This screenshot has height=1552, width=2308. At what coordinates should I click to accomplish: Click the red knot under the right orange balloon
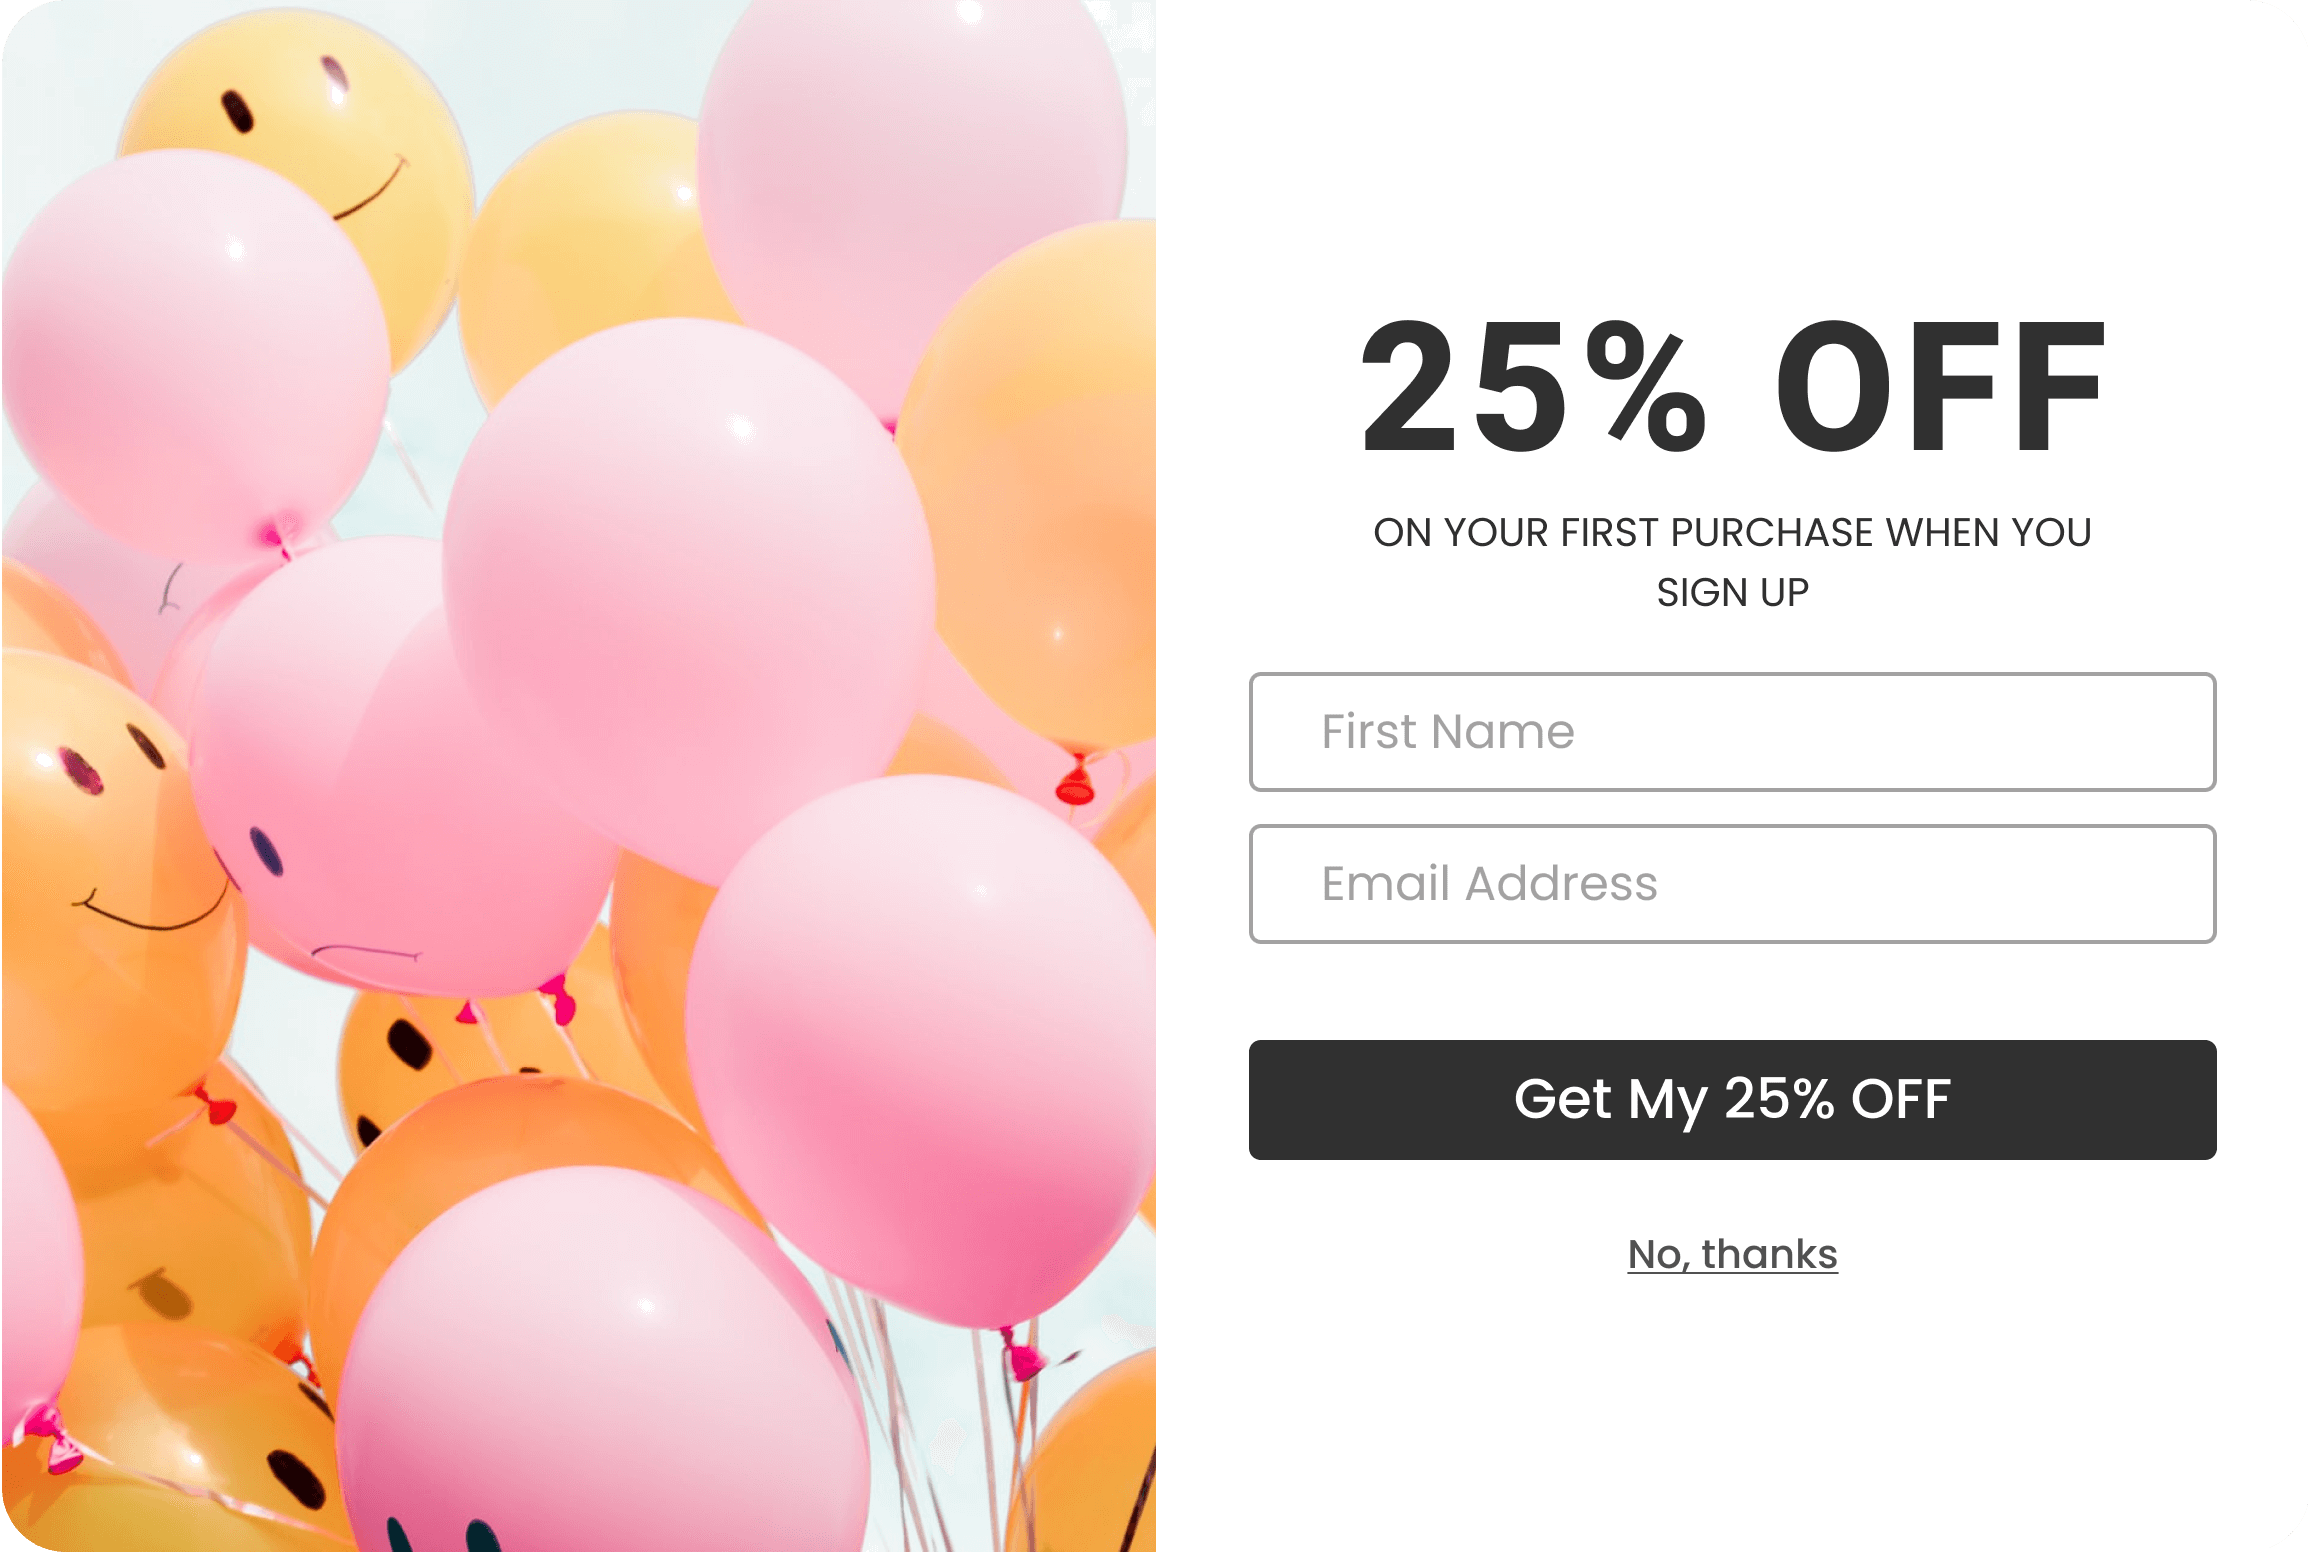click(1076, 785)
